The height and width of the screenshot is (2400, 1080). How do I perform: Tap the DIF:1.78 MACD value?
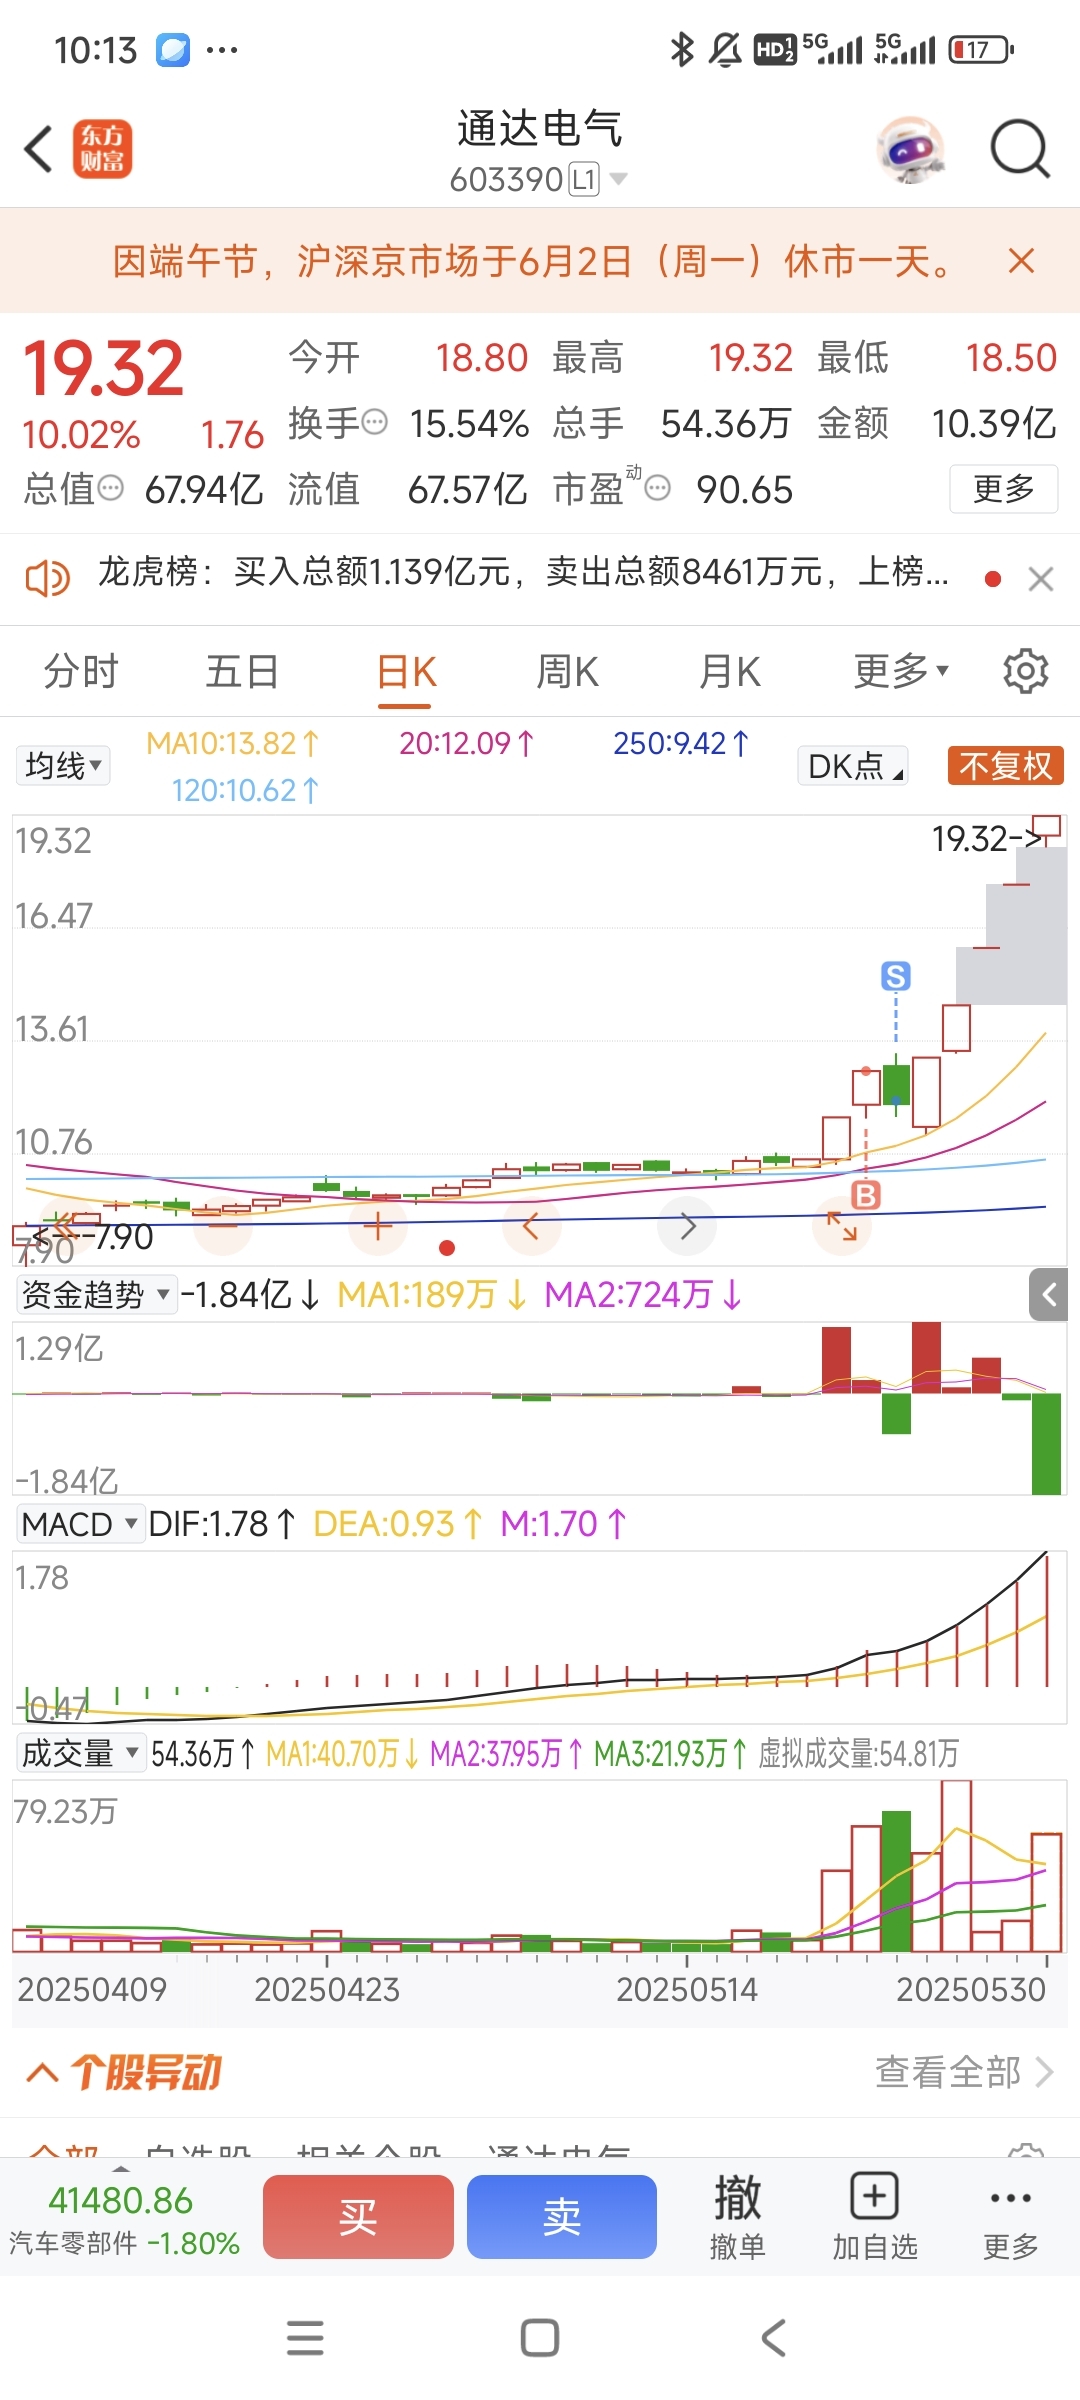222,1524
